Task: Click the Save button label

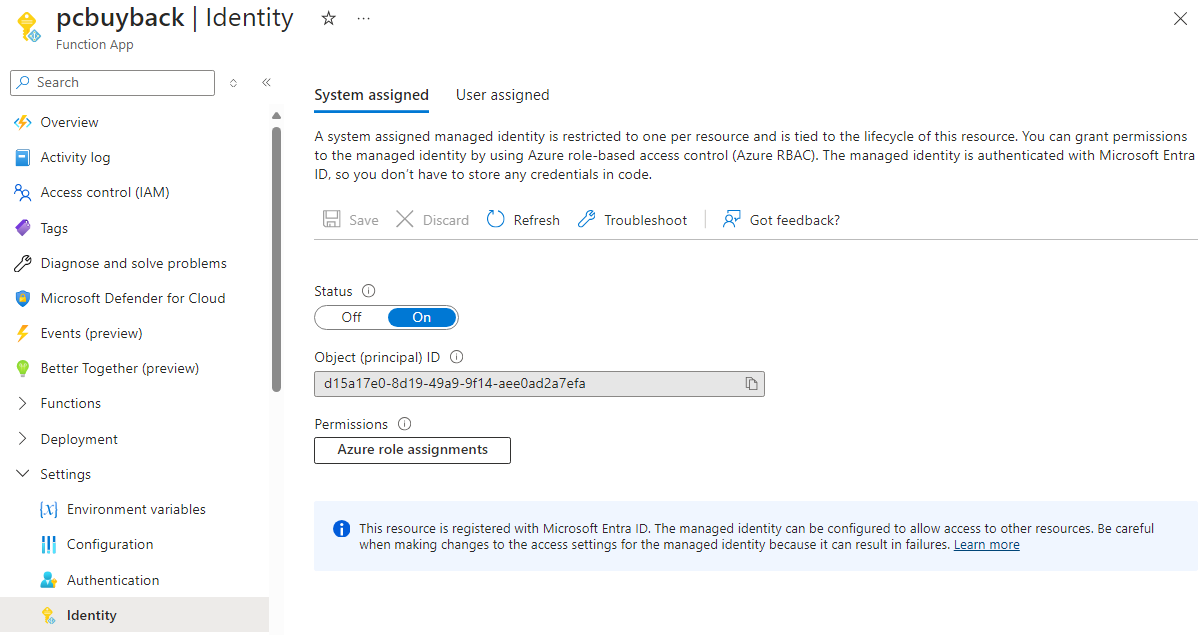Action: tap(363, 220)
